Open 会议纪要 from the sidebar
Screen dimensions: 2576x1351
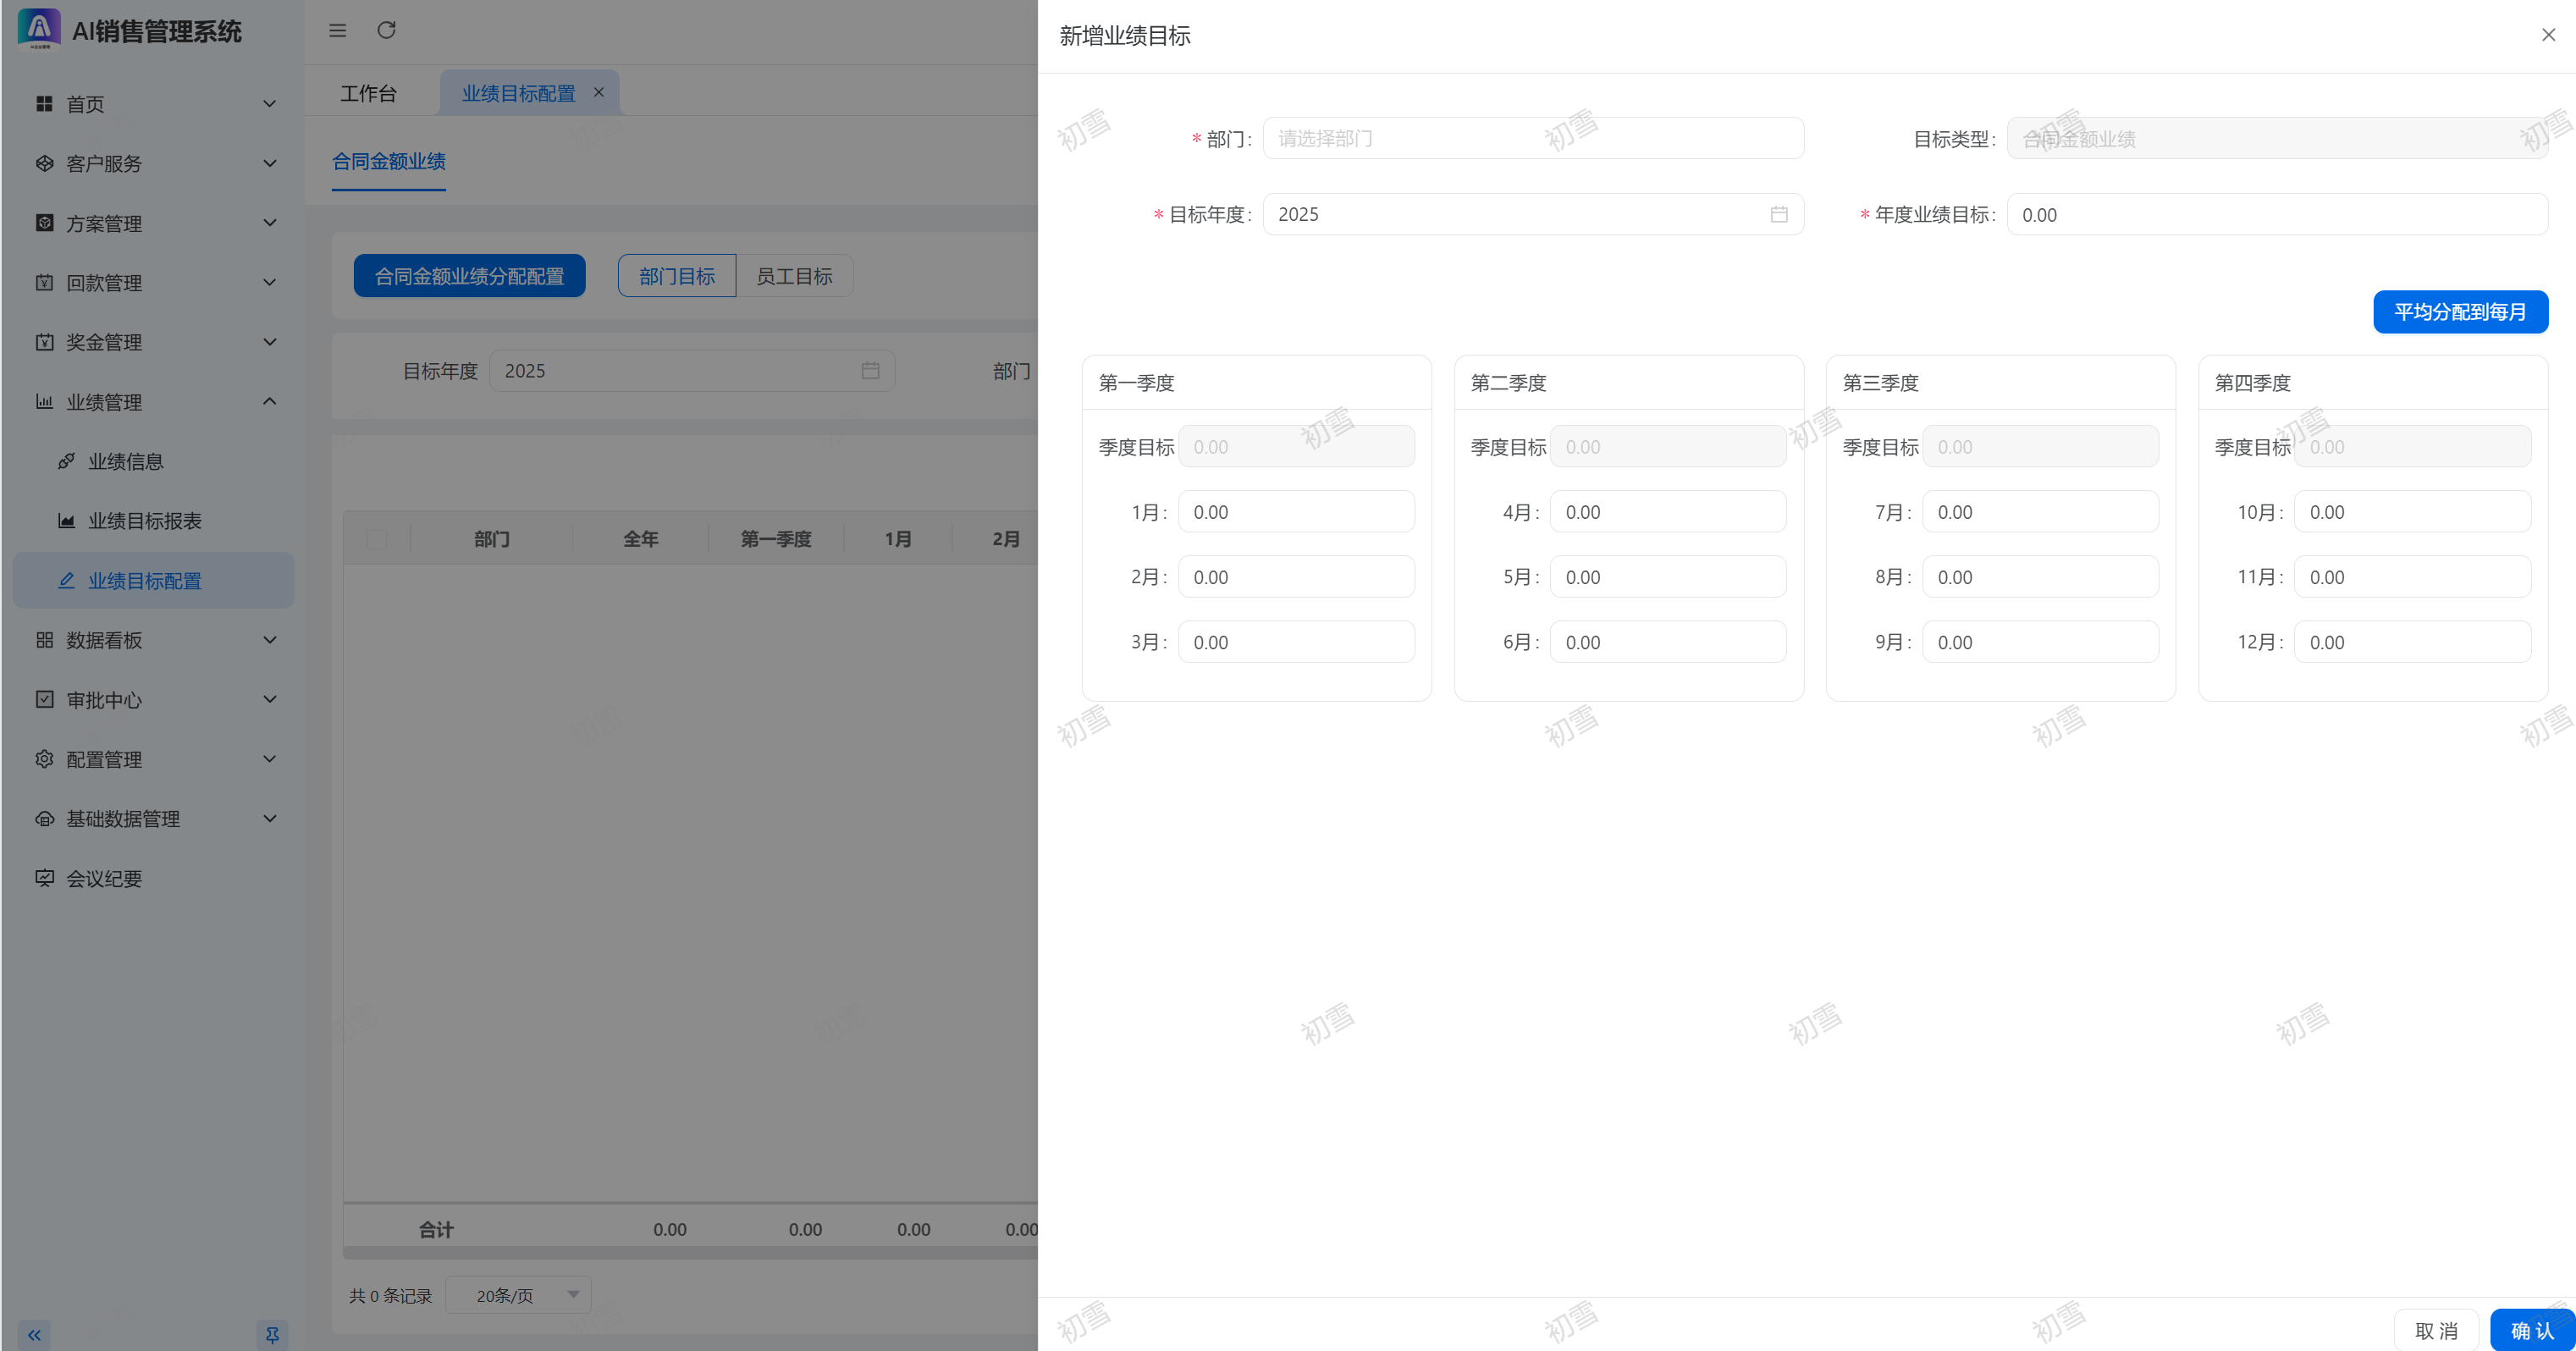tap(104, 878)
